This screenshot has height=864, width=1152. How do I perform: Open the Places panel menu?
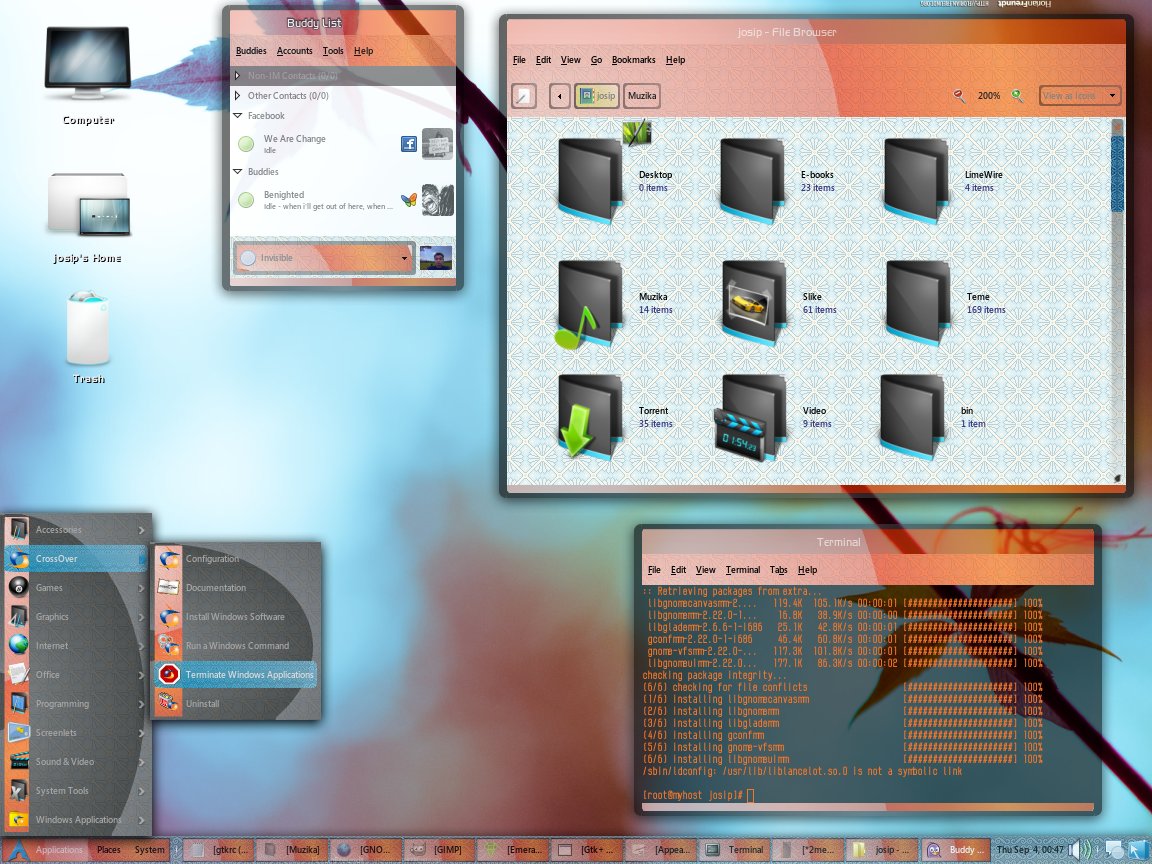(x=109, y=850)
